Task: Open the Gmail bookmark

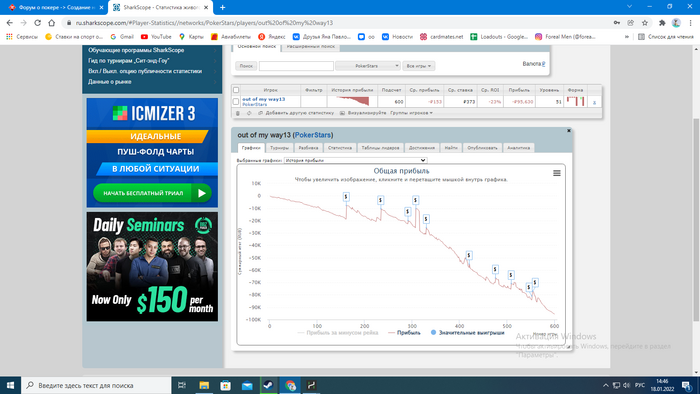Action: 122,37
